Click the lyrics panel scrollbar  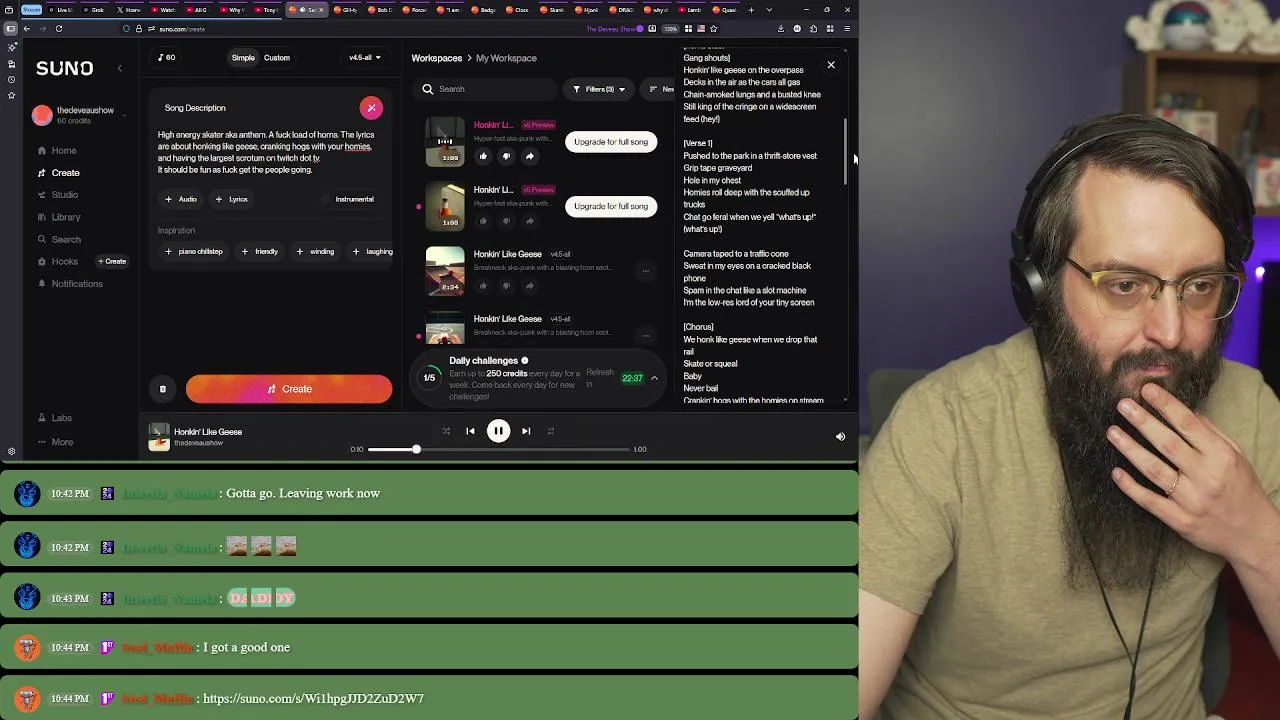(846, 152)
